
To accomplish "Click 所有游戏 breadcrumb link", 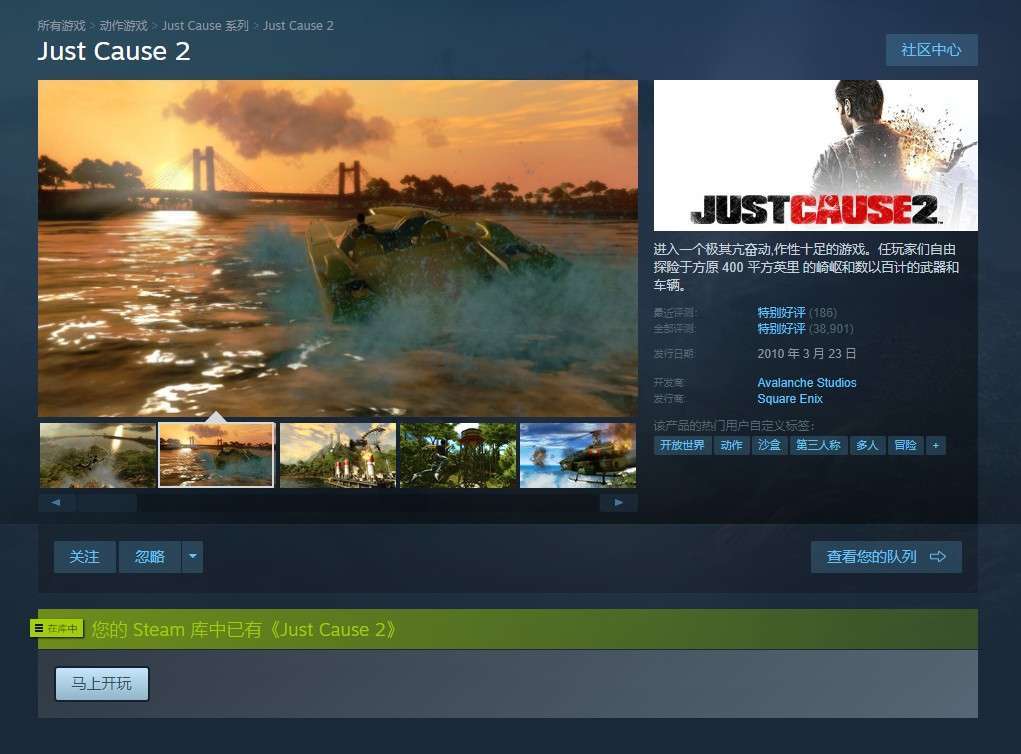I will (x=61, y=25).
